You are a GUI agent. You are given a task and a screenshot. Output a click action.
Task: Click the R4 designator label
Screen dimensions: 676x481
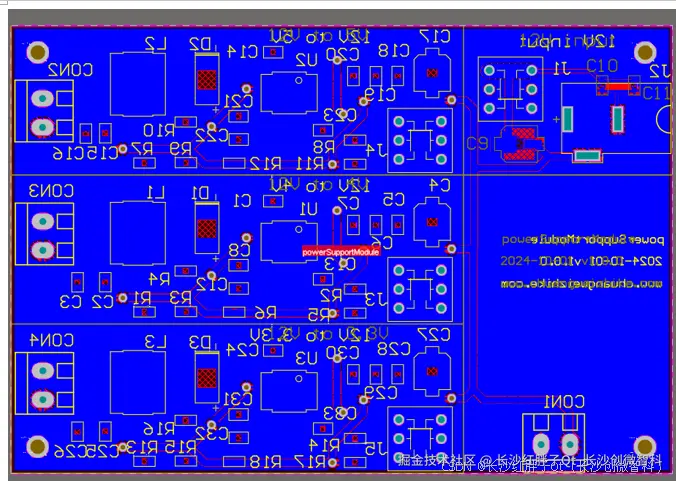click(x=159, y=279)
